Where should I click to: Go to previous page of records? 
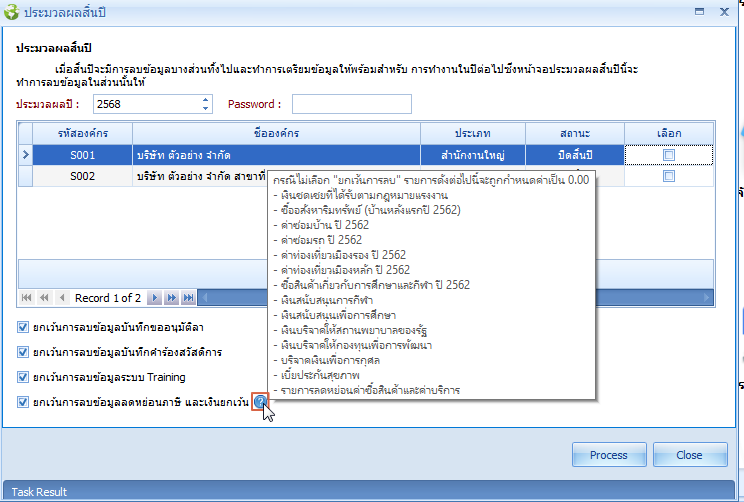tap(43, 298)
